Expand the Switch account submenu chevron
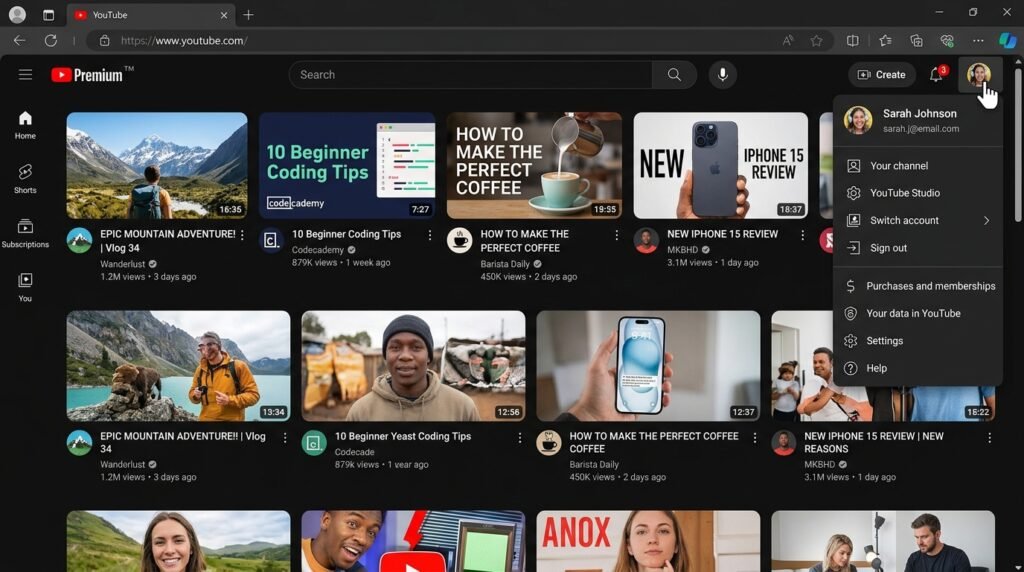The width and height of the screenshot is (1024, 572). tap(986, 221)
